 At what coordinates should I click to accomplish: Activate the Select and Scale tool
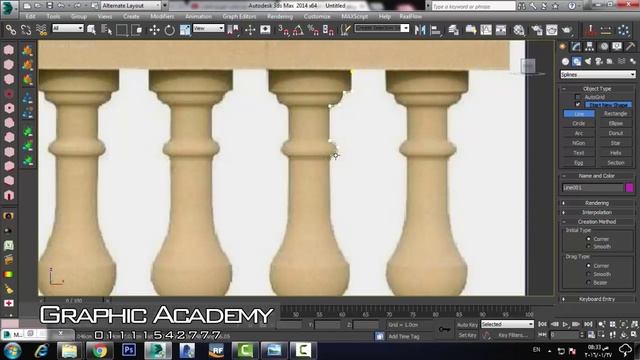185,30
